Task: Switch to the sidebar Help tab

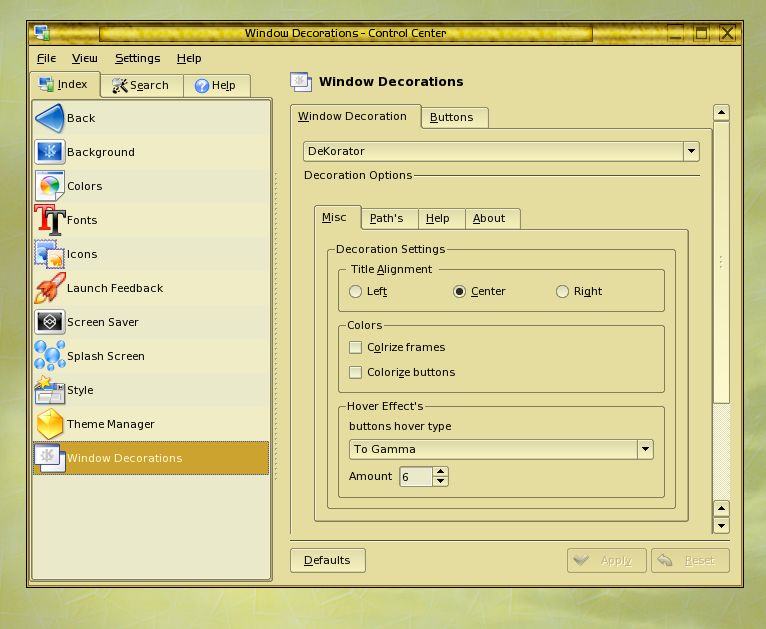Action: click(x=217, y=85)
